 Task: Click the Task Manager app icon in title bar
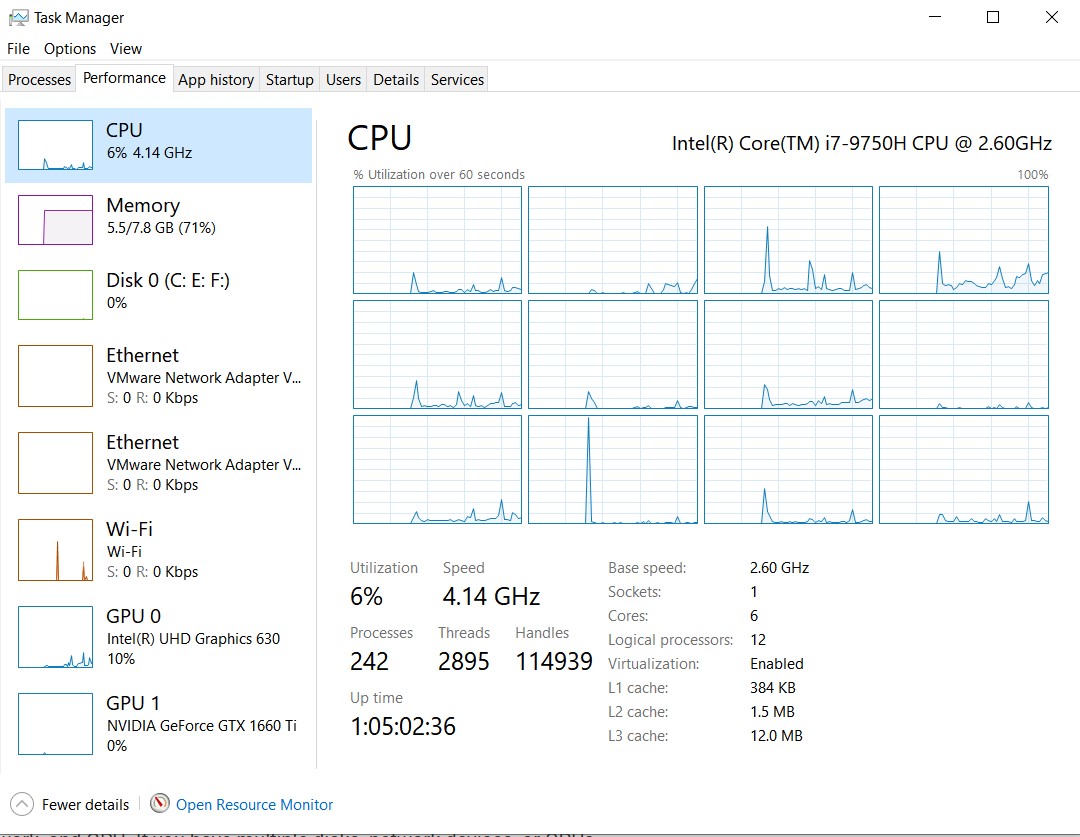(x=18, y=18)
